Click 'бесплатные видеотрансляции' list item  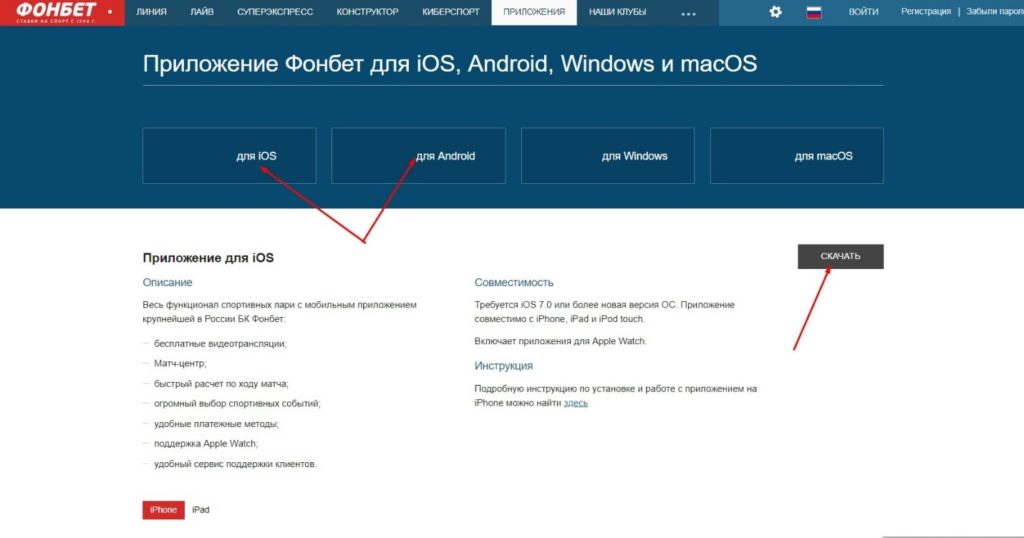220,343
